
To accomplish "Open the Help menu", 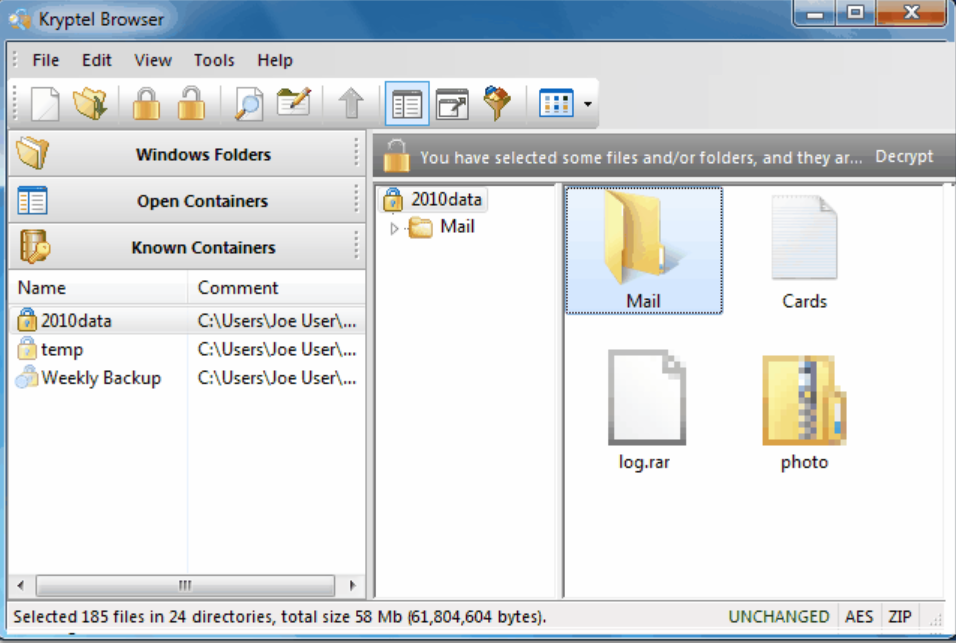I will [275, 60].
